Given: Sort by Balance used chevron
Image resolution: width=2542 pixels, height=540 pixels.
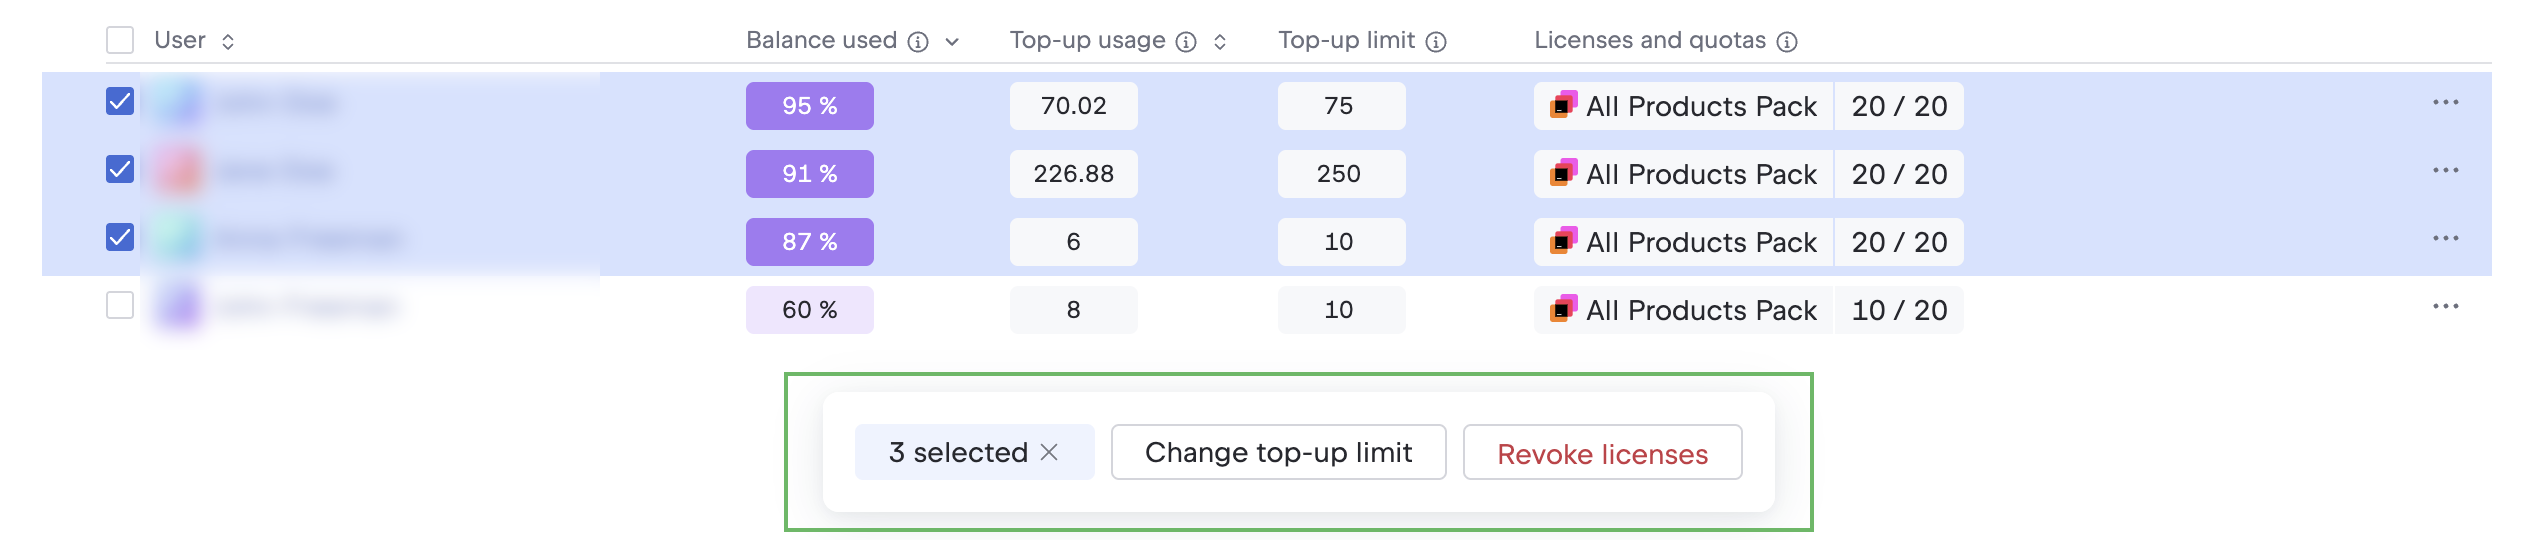Looking at the screenshot, I should pos(952,42).
